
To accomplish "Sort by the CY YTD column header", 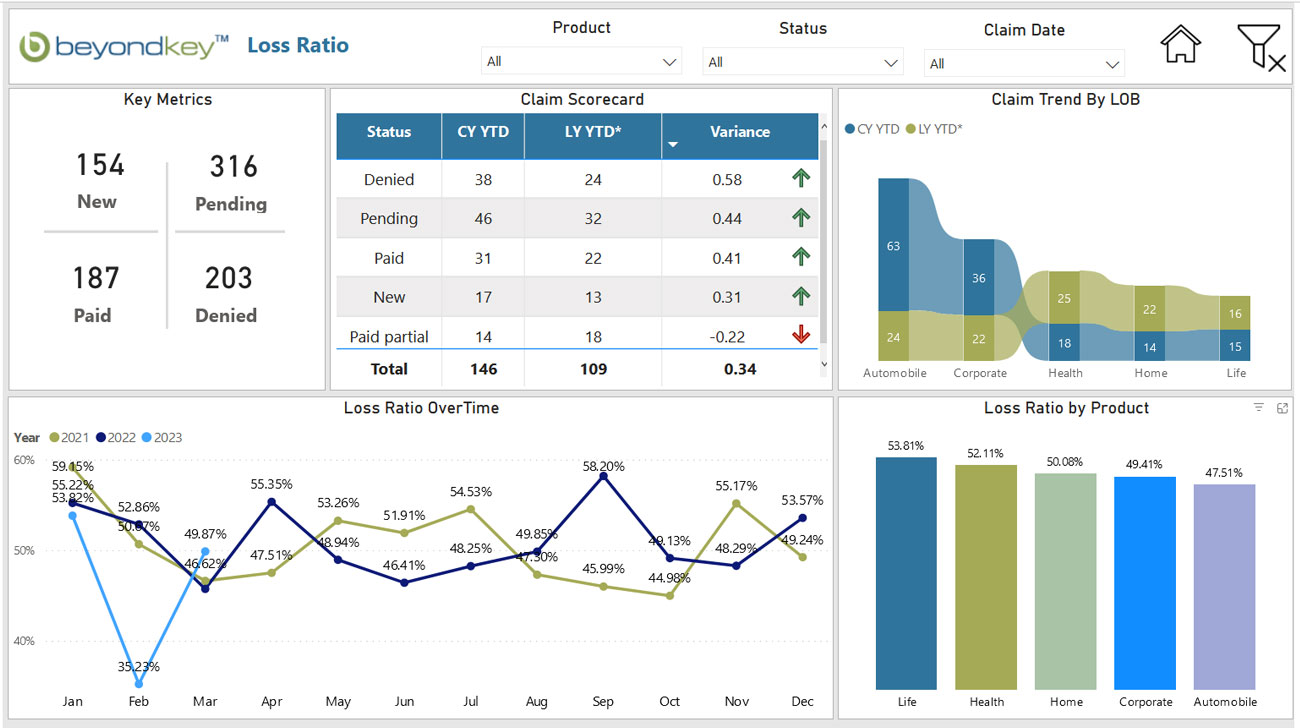I will pyautogui.click(x=482, y=132).
